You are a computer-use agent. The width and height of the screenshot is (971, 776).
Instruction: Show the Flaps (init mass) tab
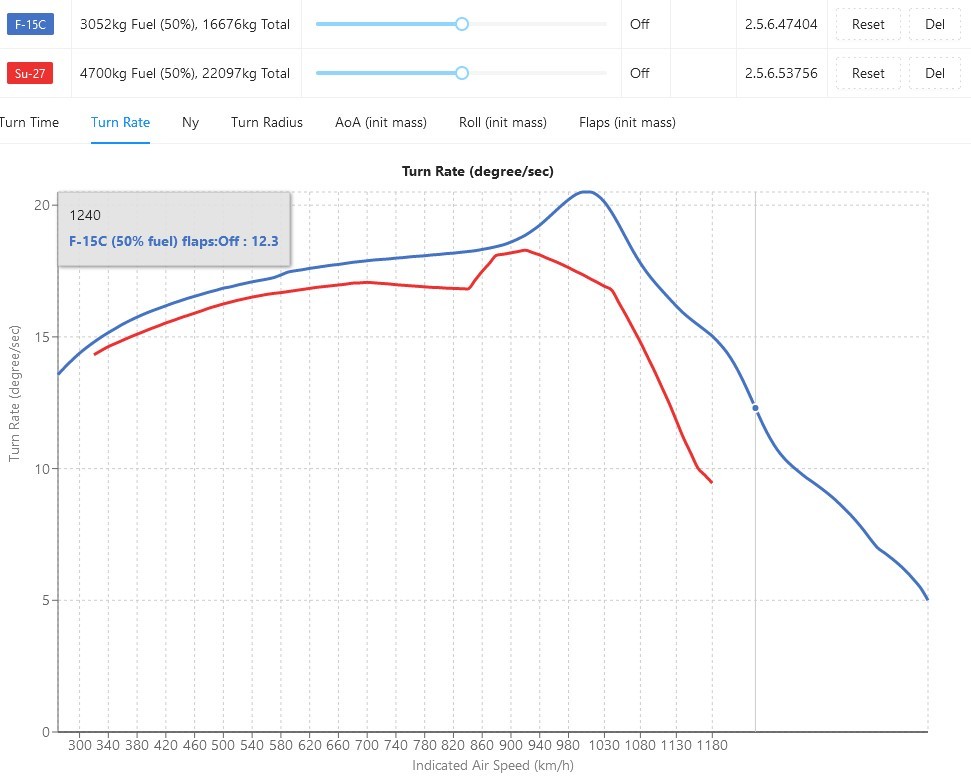tap(627, 122)
